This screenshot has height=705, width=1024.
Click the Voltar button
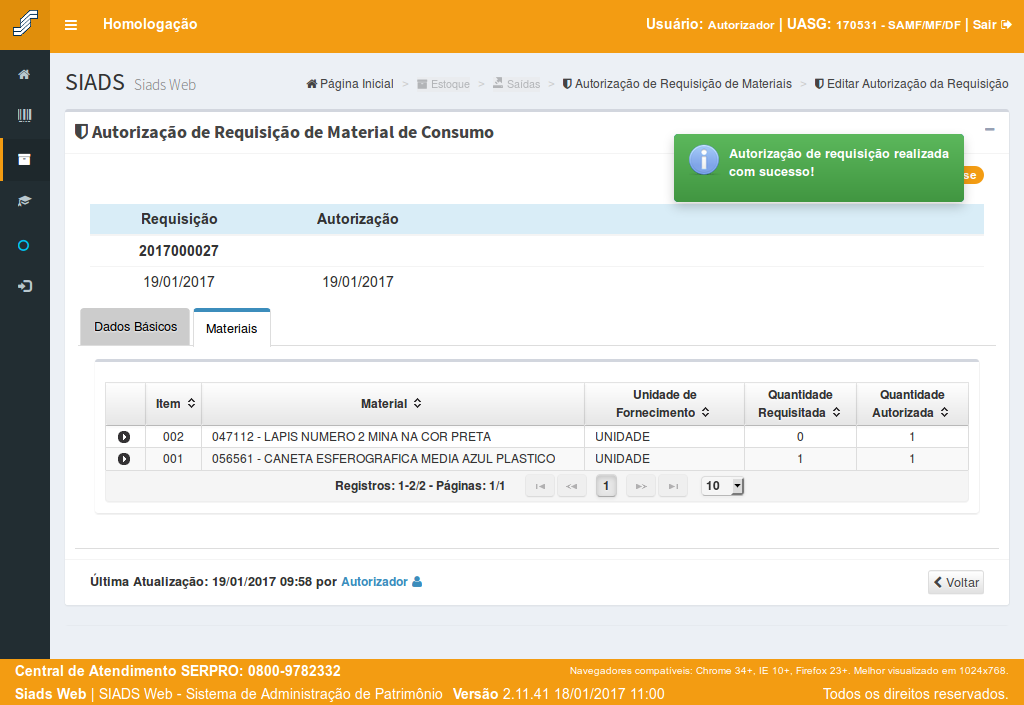[955, 582]
